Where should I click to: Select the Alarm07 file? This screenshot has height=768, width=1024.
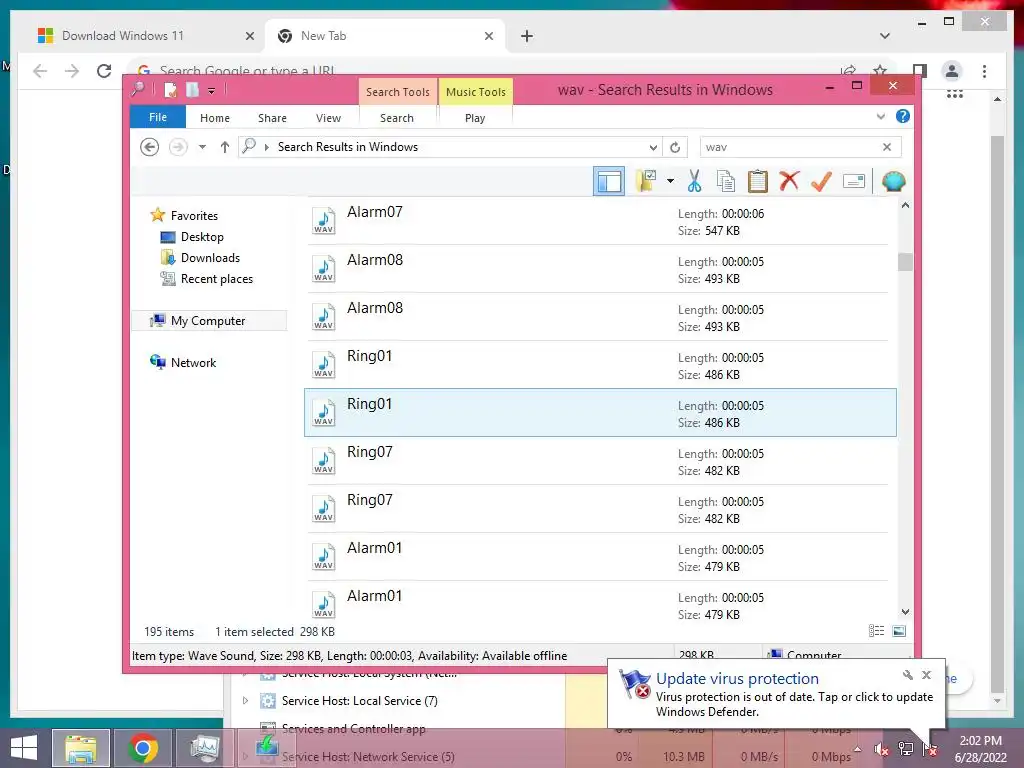(x=600, y=221)
